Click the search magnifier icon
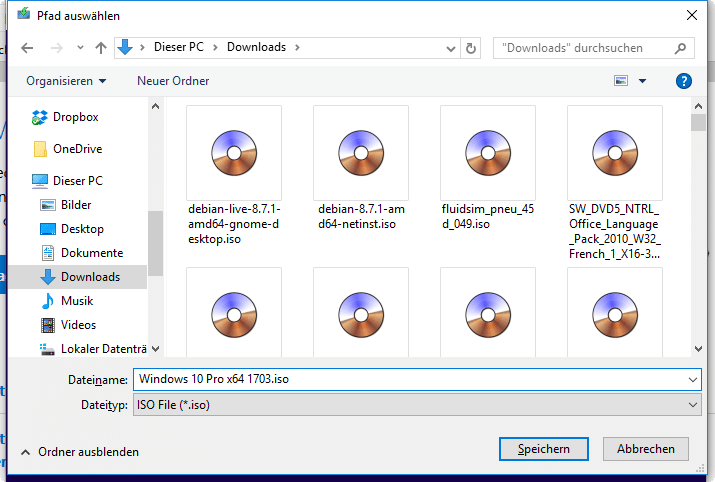This screenshot has height=482, width=715. (680, 48)
